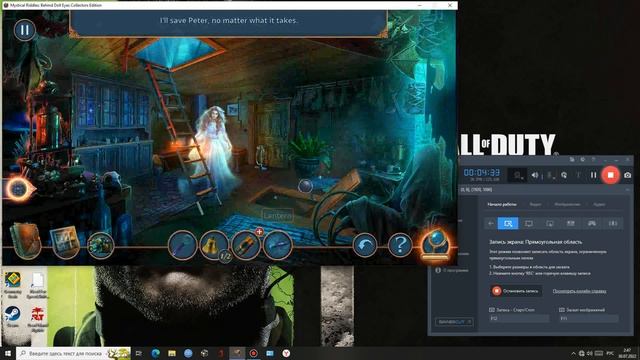Pause the Bandicam recording

point(593,175)
